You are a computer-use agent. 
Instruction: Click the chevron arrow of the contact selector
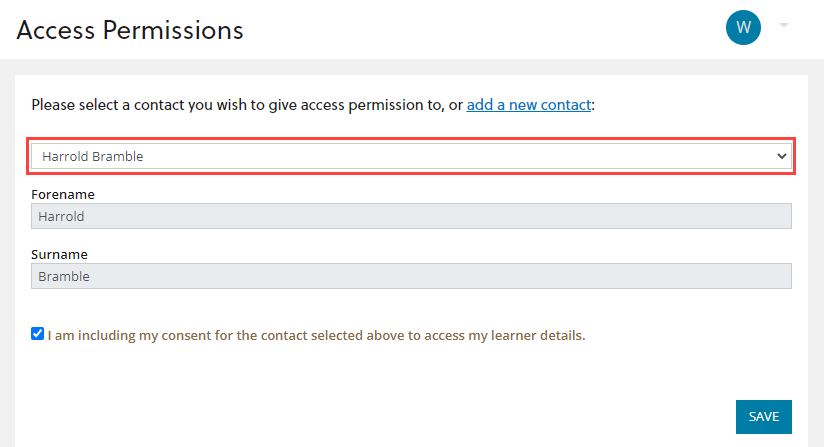[781, 157]
